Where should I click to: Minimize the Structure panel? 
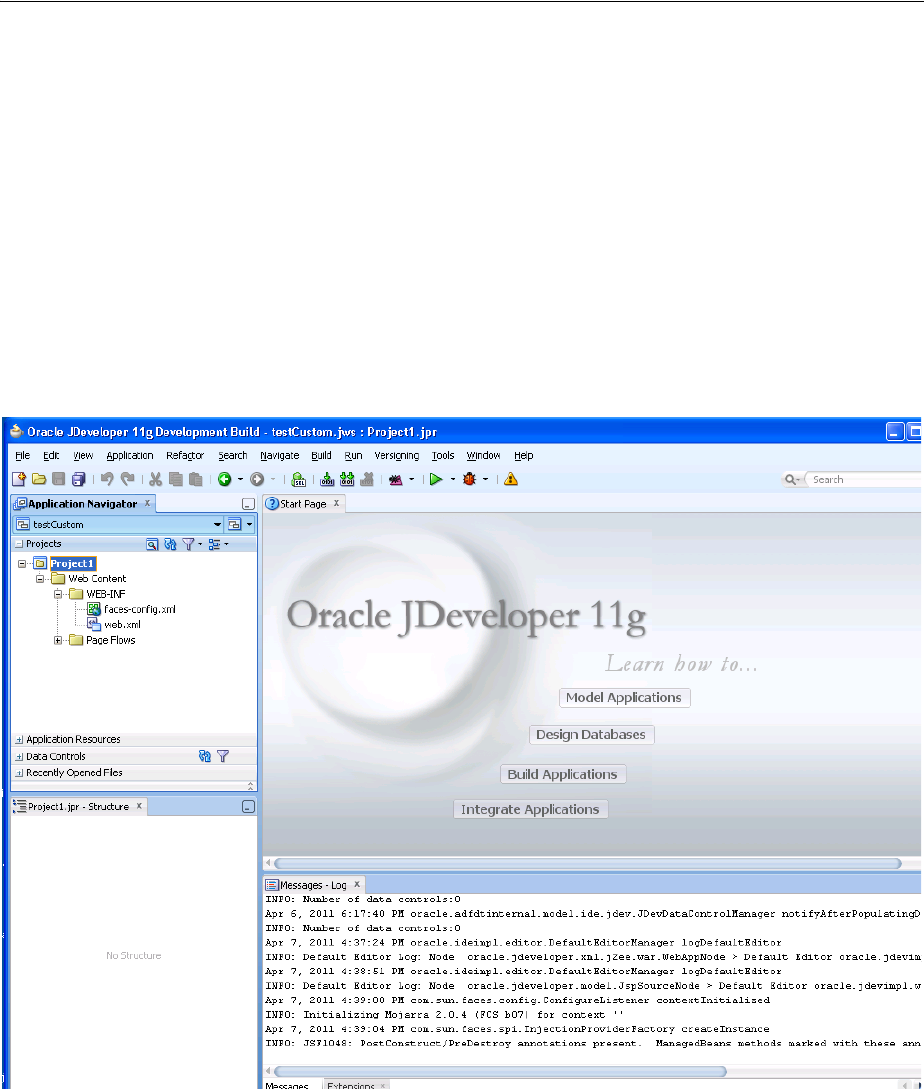coord(248,807)
